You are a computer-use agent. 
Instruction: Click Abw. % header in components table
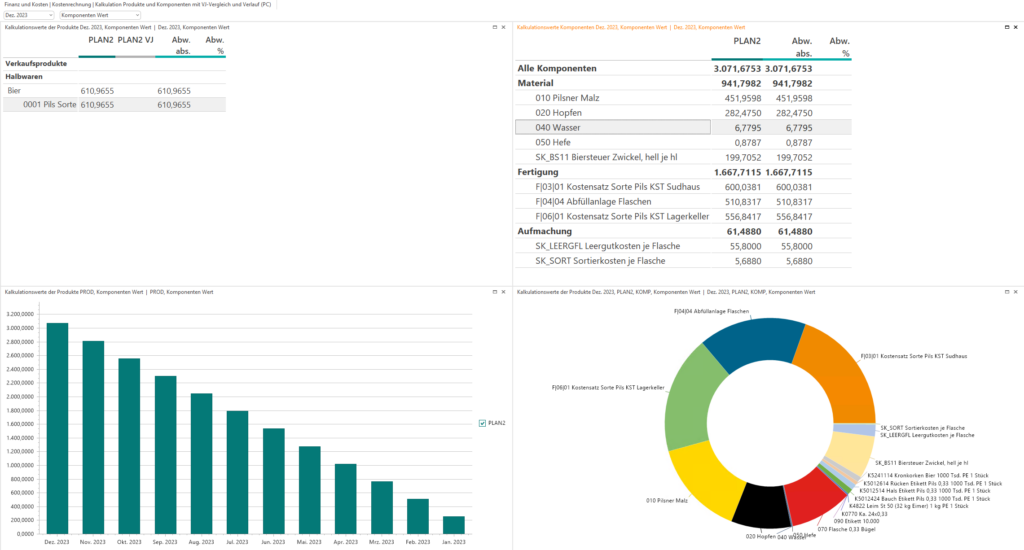tap(839, 46)
